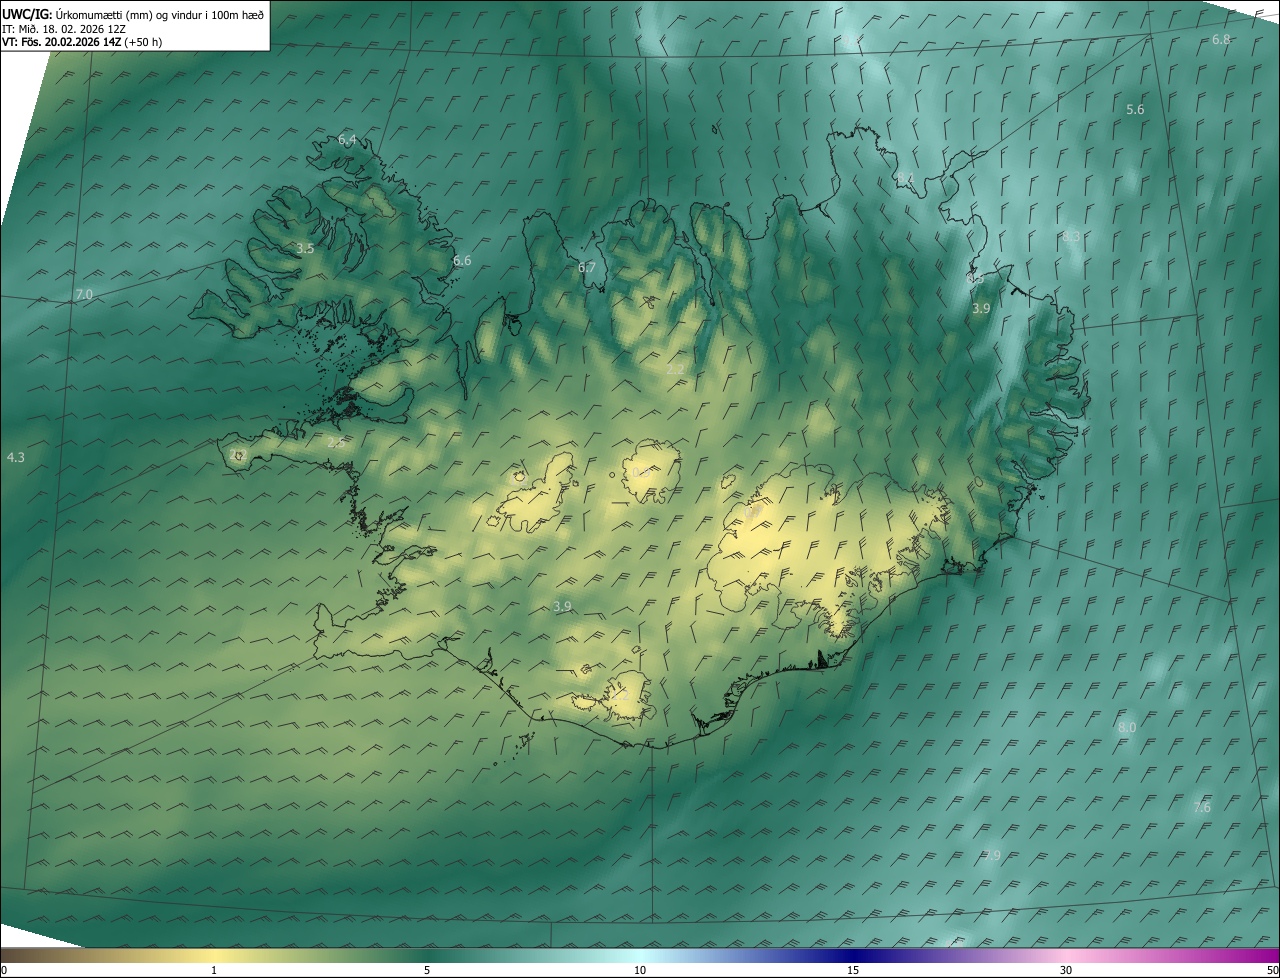Pick the dark navy band of the color scale

853,955
